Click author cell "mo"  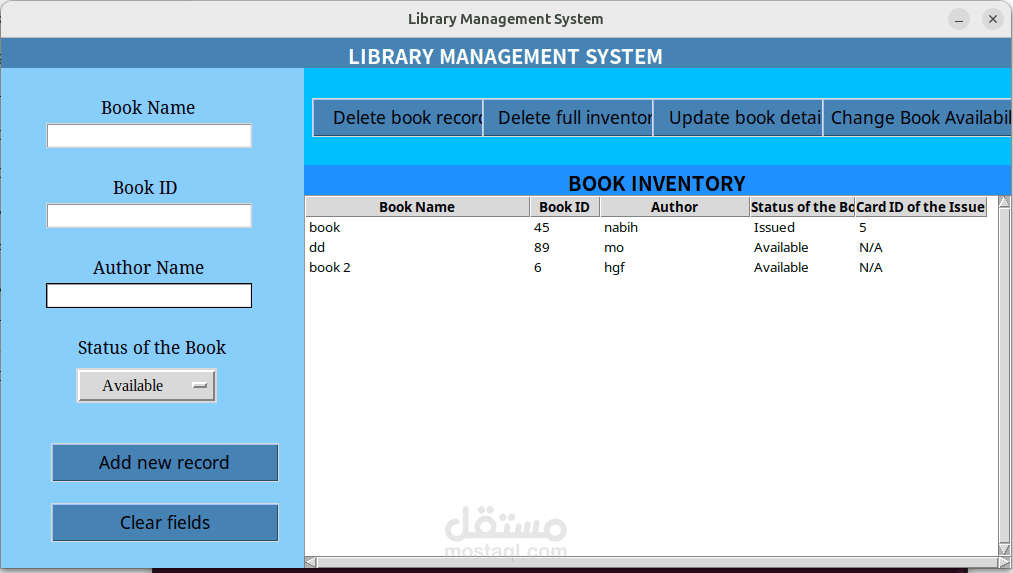614,247
